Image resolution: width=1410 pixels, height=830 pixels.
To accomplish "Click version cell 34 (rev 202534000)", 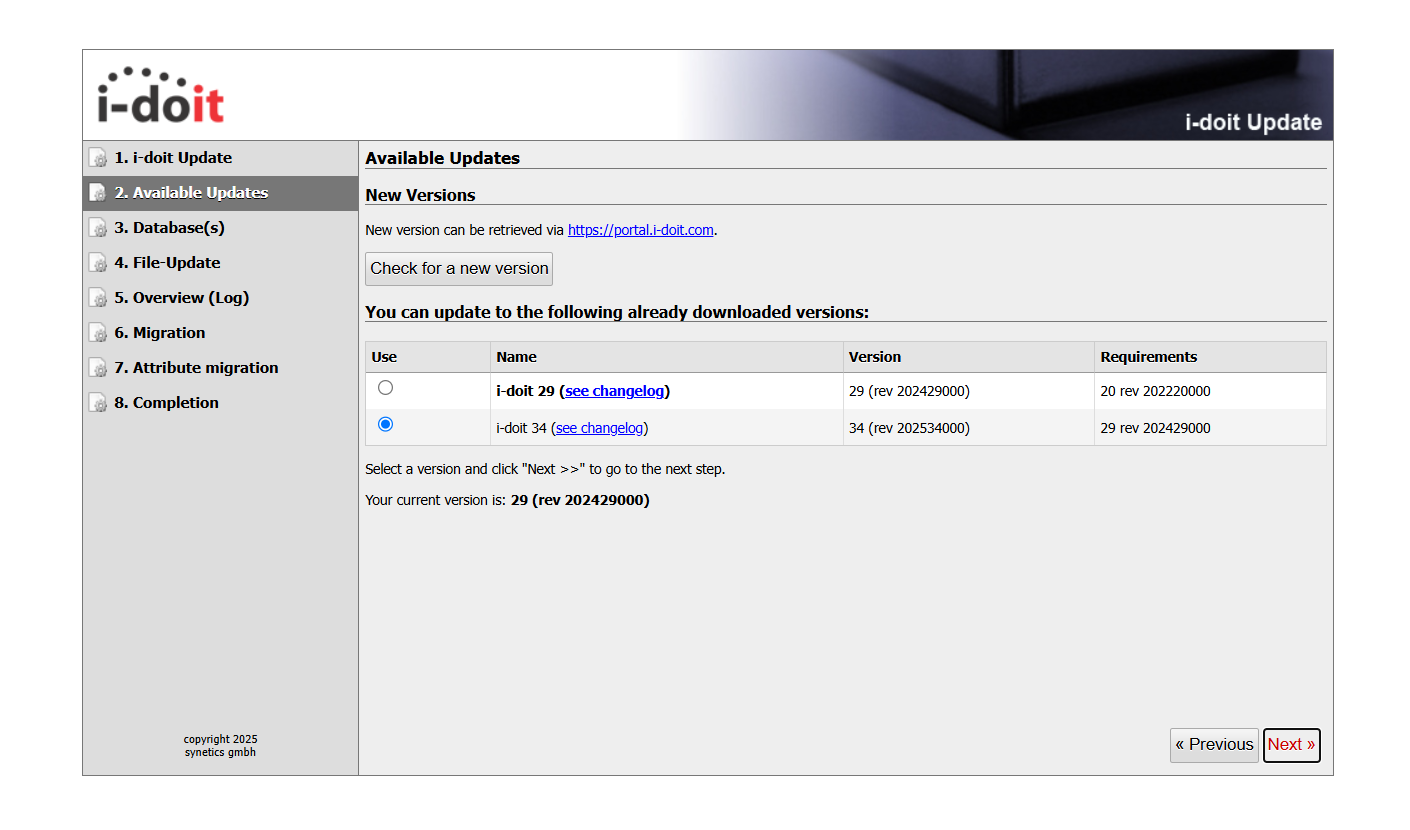I will pos(909,428).
